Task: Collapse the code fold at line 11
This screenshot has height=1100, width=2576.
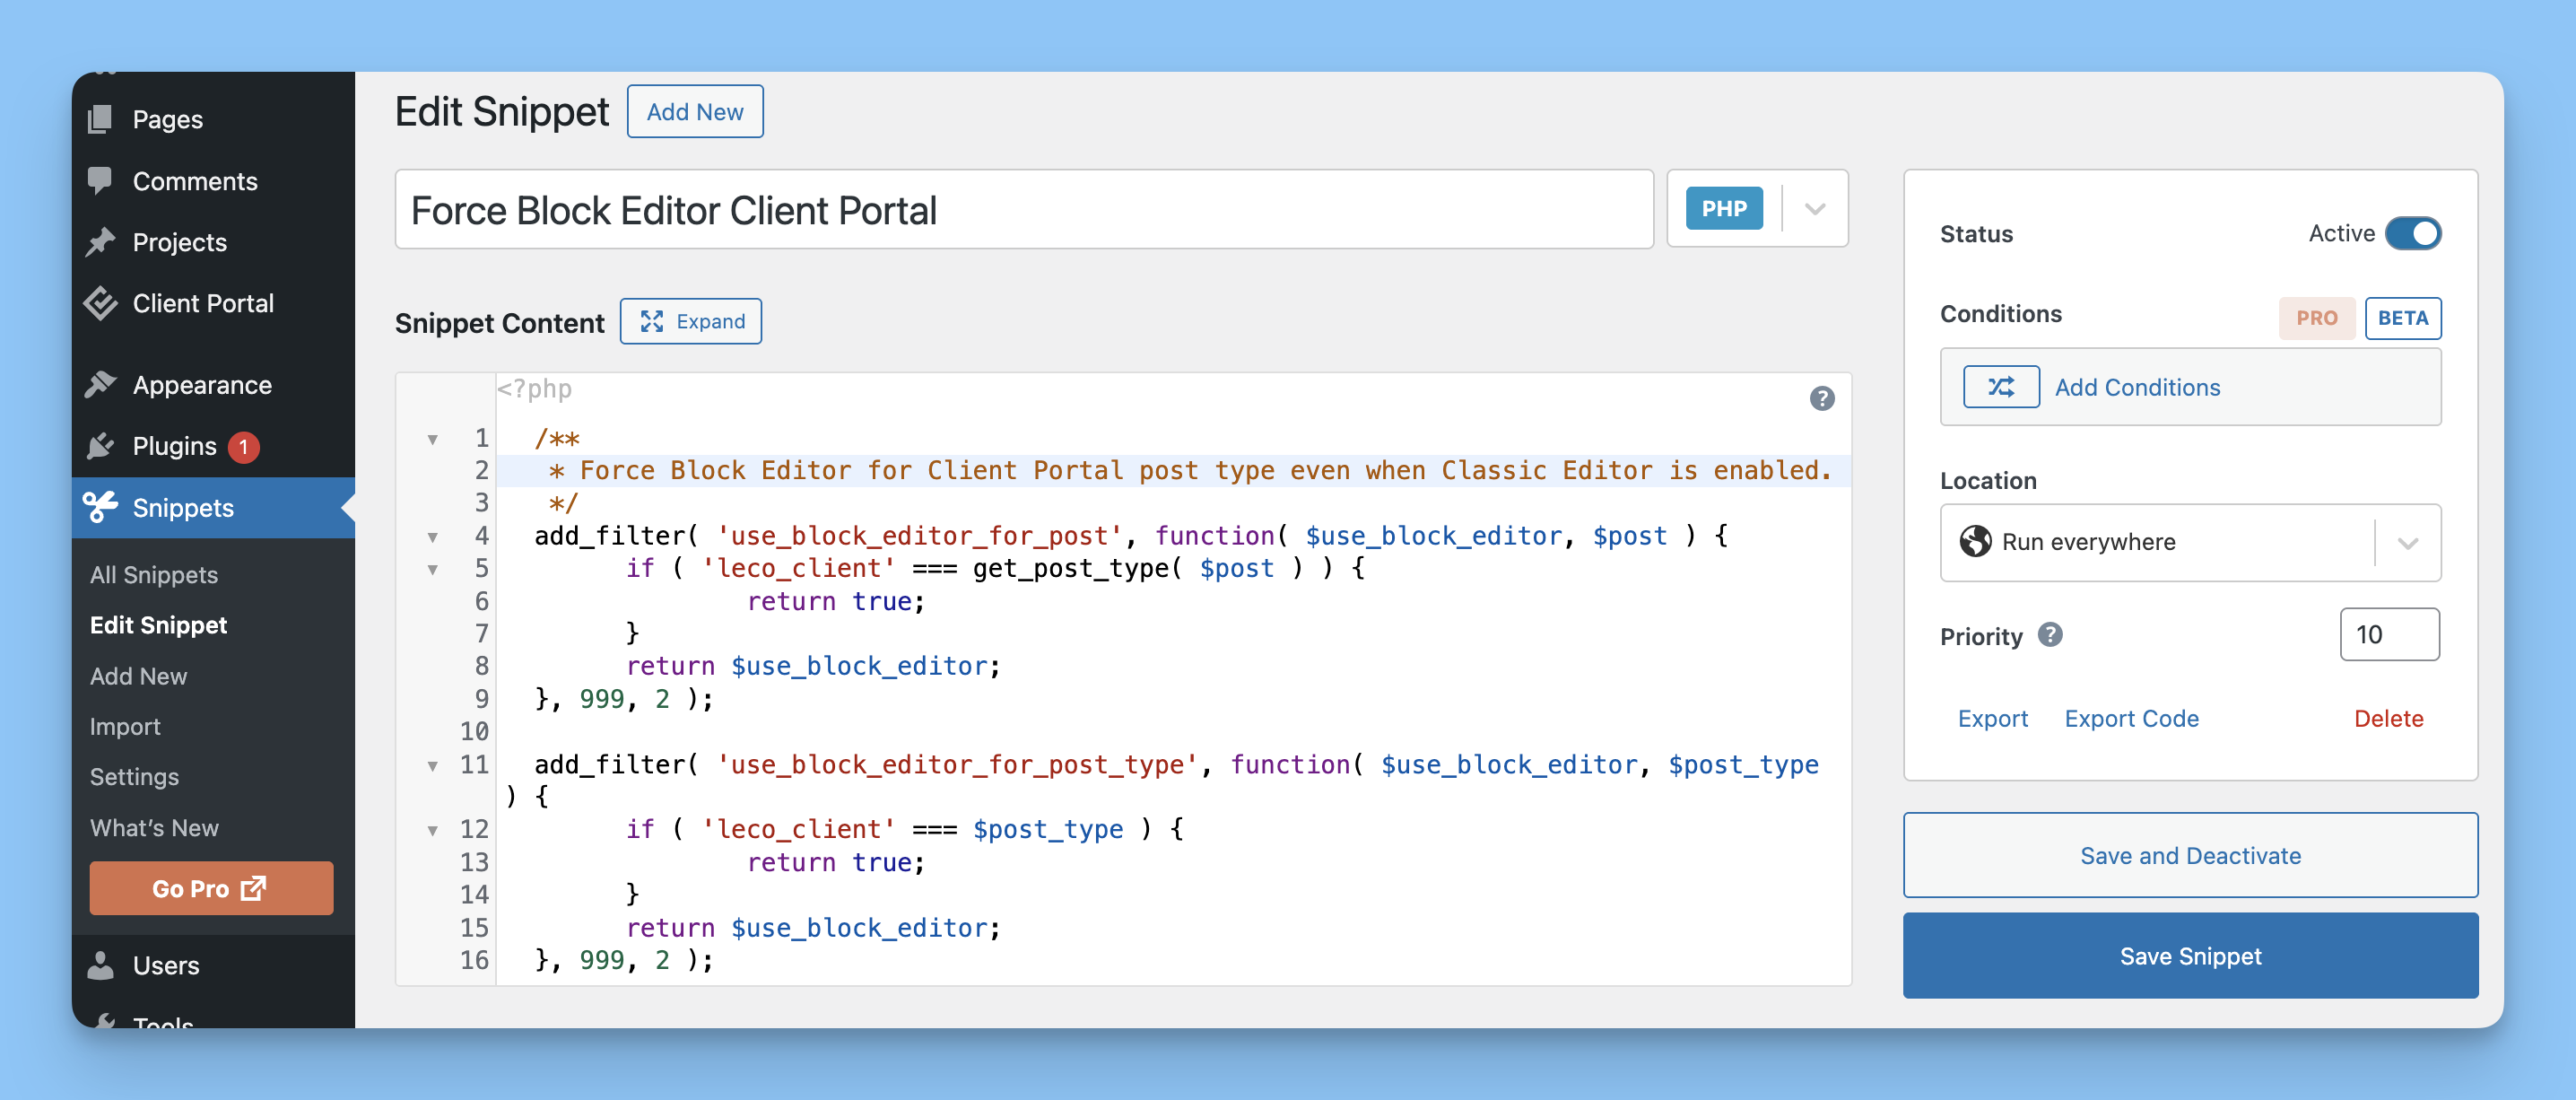Action: click(x=433, y=766)
